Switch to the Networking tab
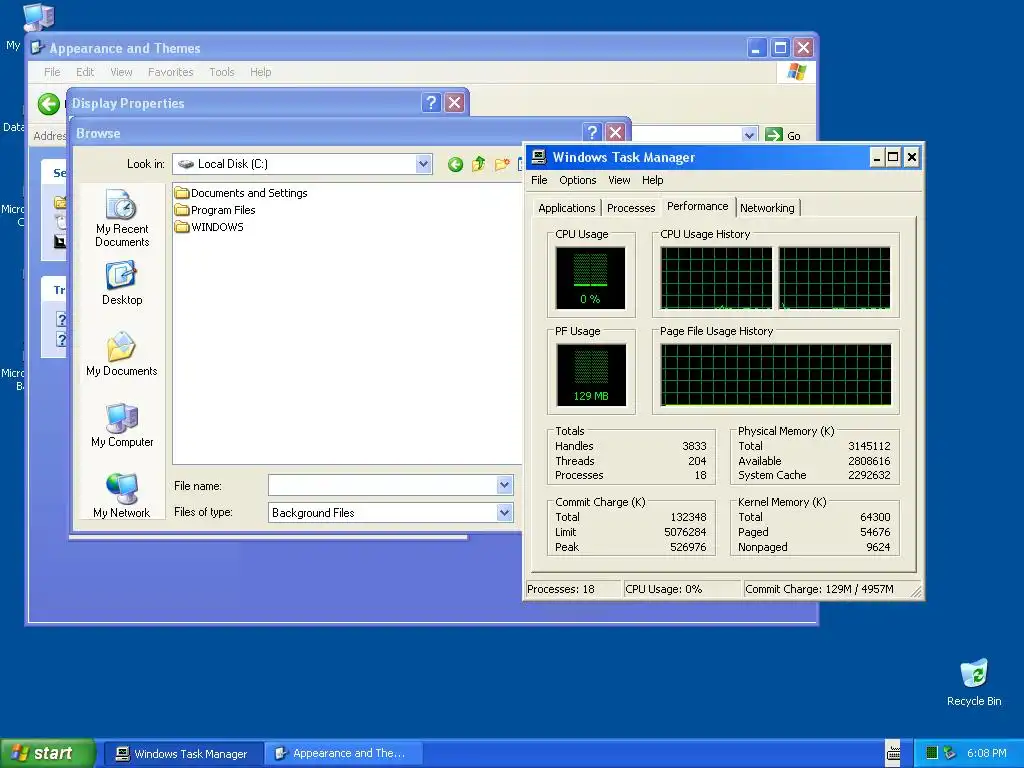1024x768 pixels. click(767, 208)
